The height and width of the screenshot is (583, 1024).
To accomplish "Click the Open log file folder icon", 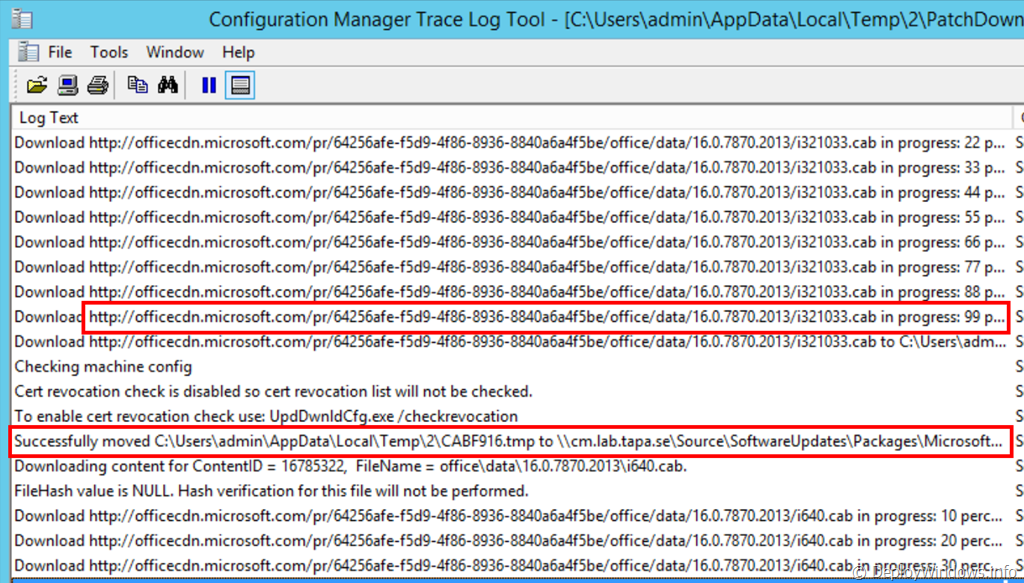I will [37, 86].
